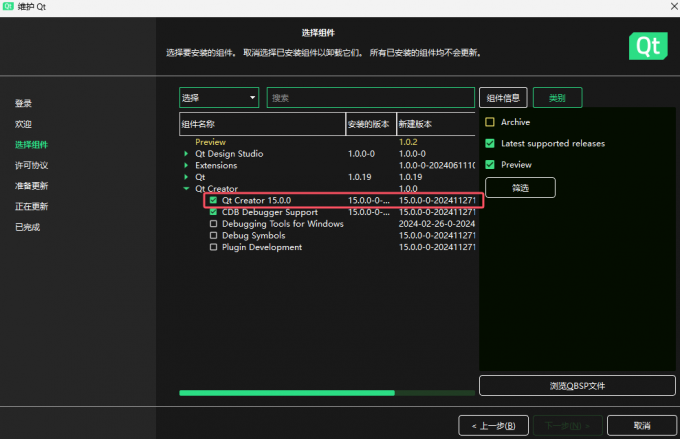
Task: Collapse the Qt Creator tree node
Action: coord(186,188)
